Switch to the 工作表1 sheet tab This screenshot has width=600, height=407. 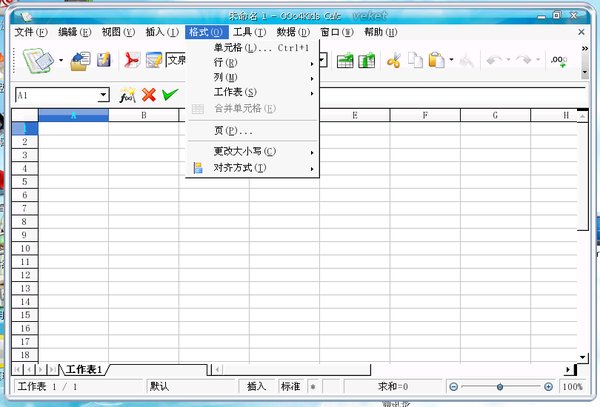pos(83,370)
